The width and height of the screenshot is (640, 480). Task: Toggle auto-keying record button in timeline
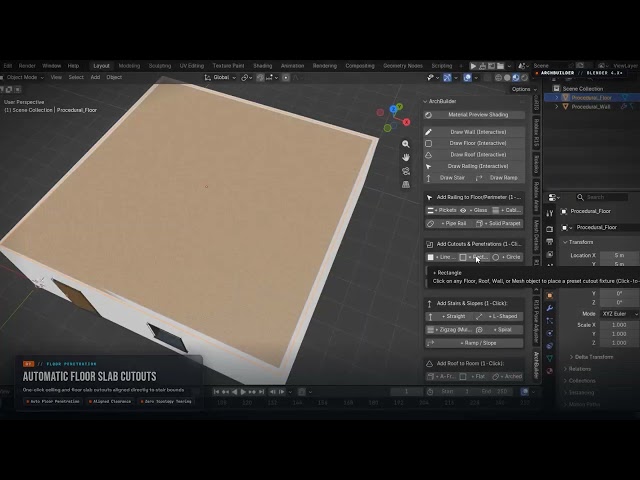[302, 392]
